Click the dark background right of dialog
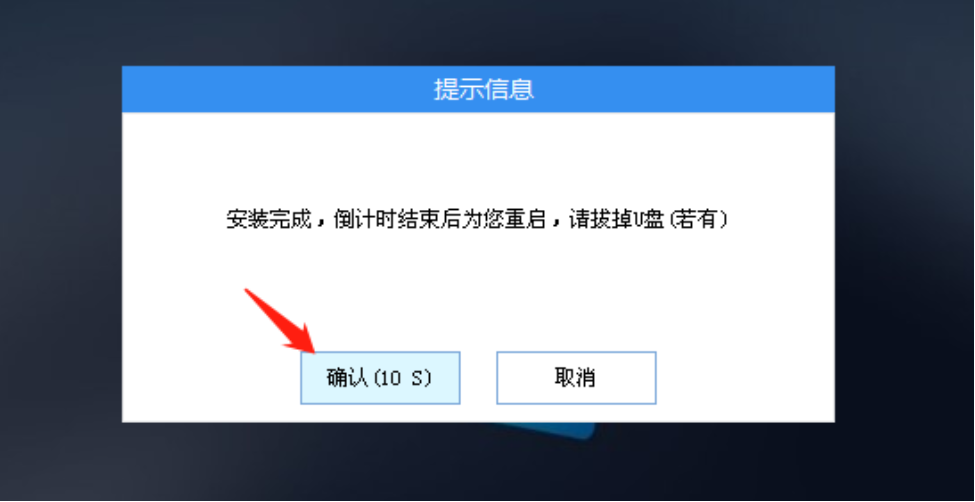The width and height of the screenshot is (975, 502). [904, 249]
